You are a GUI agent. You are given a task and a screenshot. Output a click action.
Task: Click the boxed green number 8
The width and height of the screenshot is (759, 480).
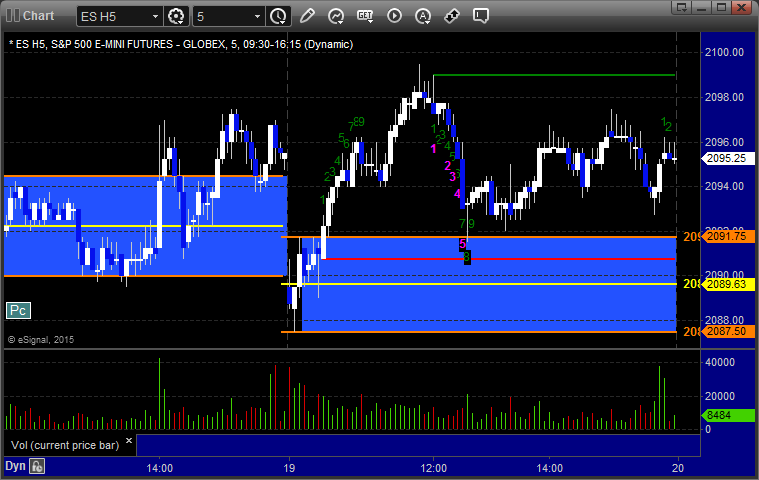467,257
